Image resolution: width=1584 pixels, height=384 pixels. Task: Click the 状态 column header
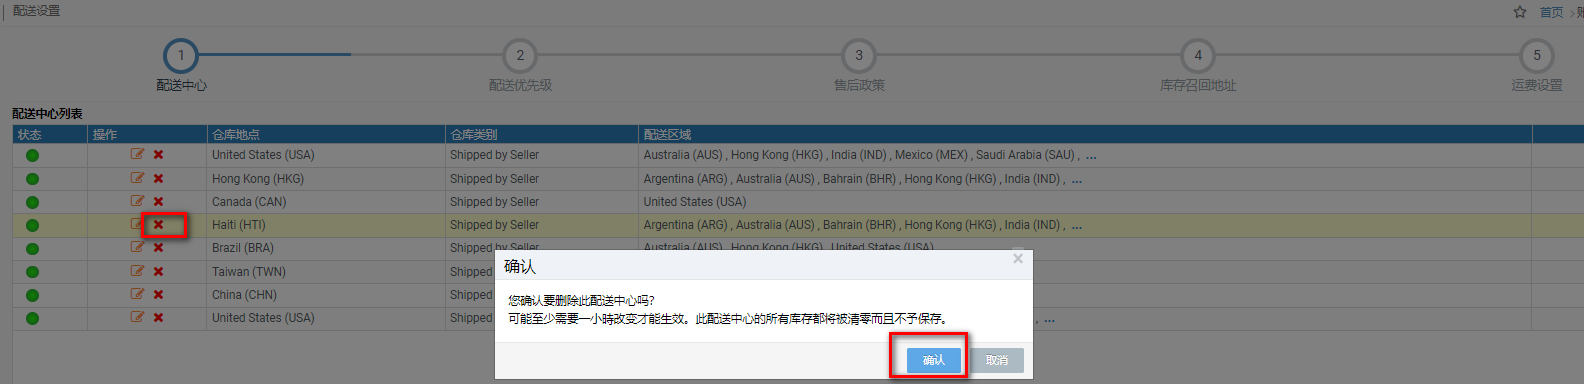(x=50, y=134)
